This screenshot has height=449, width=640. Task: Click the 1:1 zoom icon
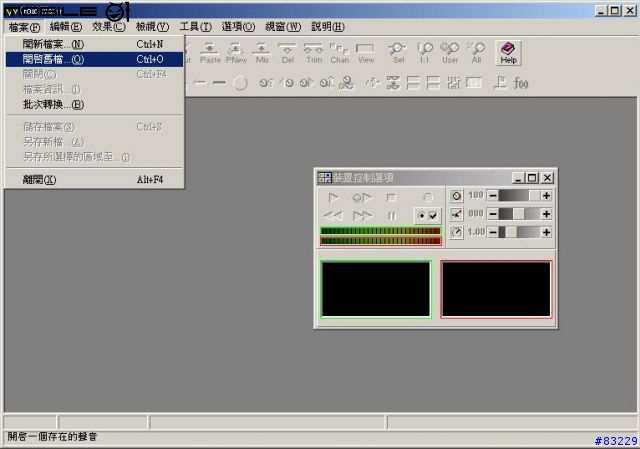[424, 53]
